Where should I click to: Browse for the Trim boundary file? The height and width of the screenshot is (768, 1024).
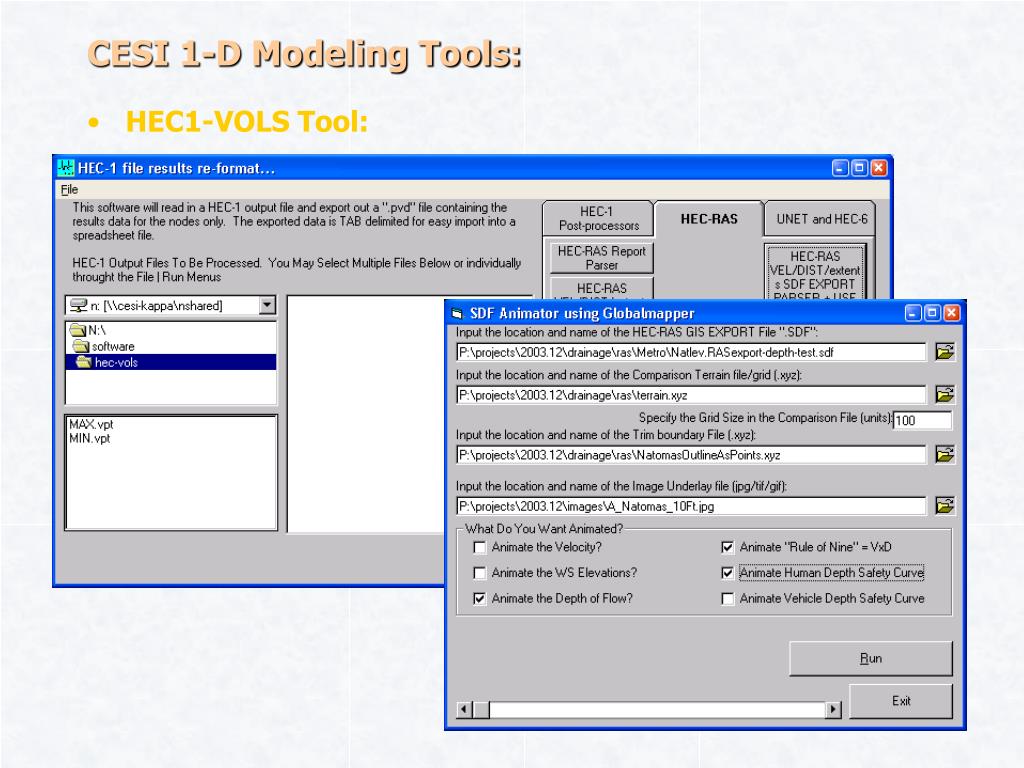[944, 455]
